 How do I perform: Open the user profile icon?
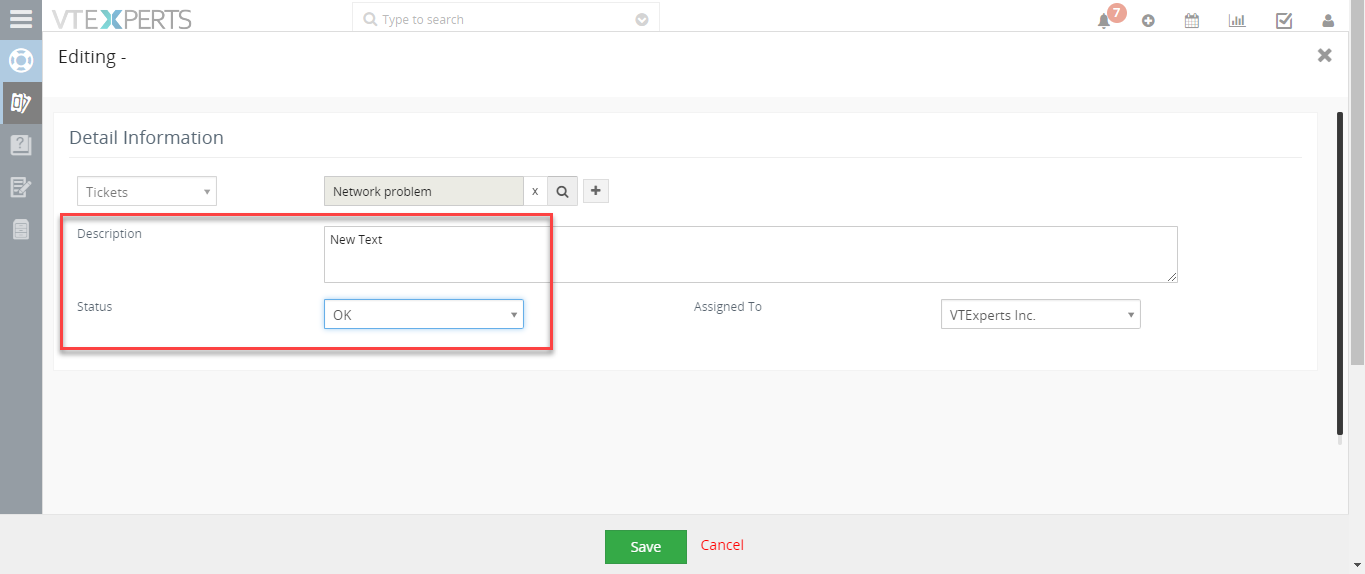tap(1328, 20)
